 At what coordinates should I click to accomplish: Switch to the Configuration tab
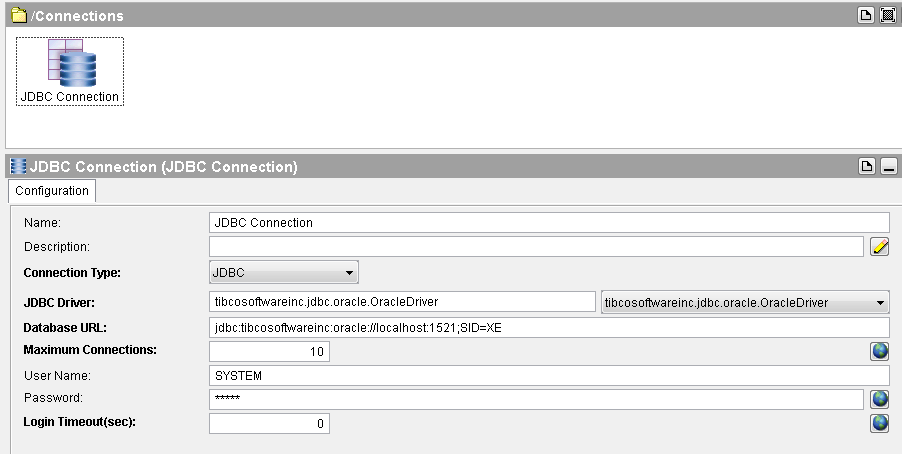pos(52,190)
